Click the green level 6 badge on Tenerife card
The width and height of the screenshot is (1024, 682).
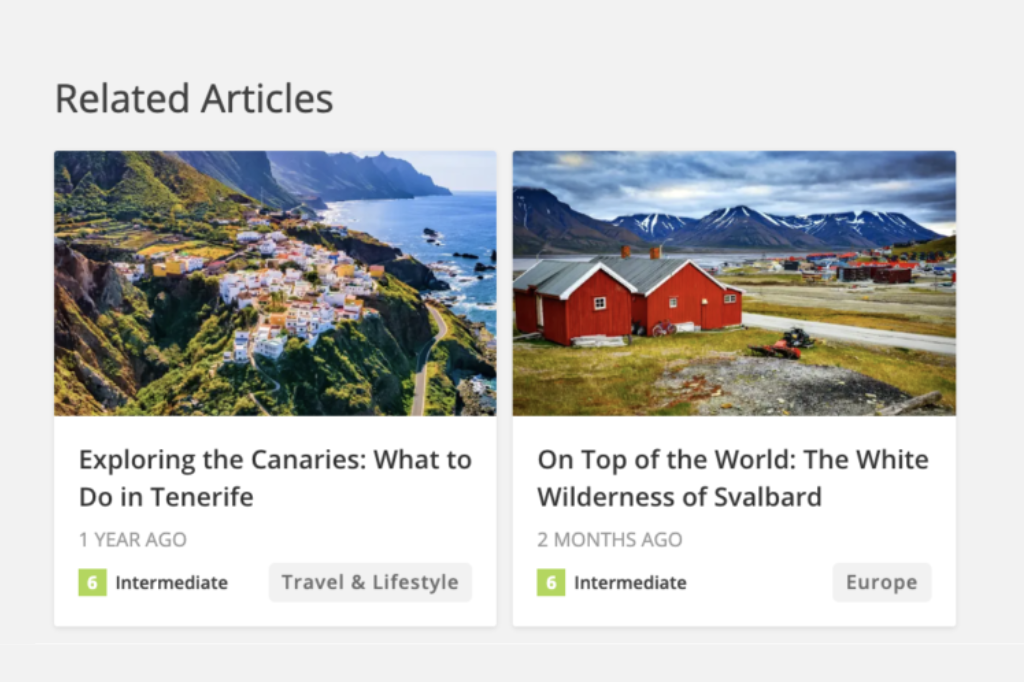click(92, 583)
